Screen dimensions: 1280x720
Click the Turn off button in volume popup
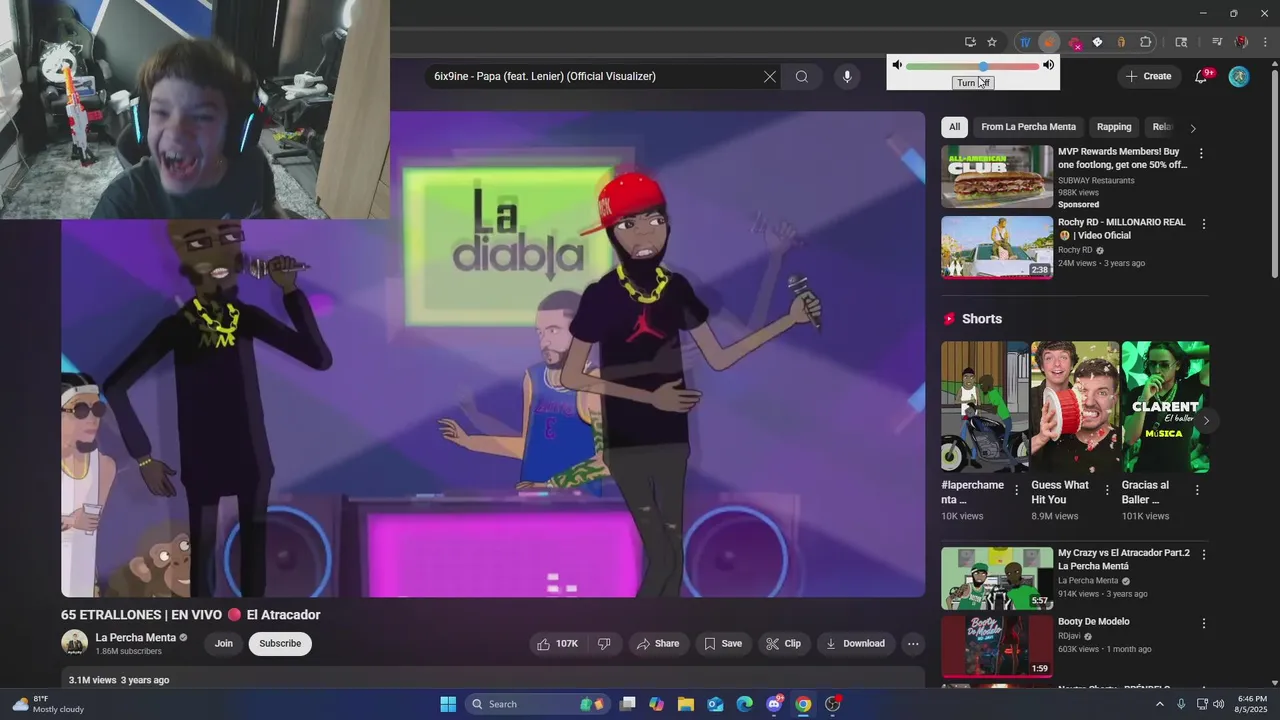pyautogui.click(x=973, y=82)
